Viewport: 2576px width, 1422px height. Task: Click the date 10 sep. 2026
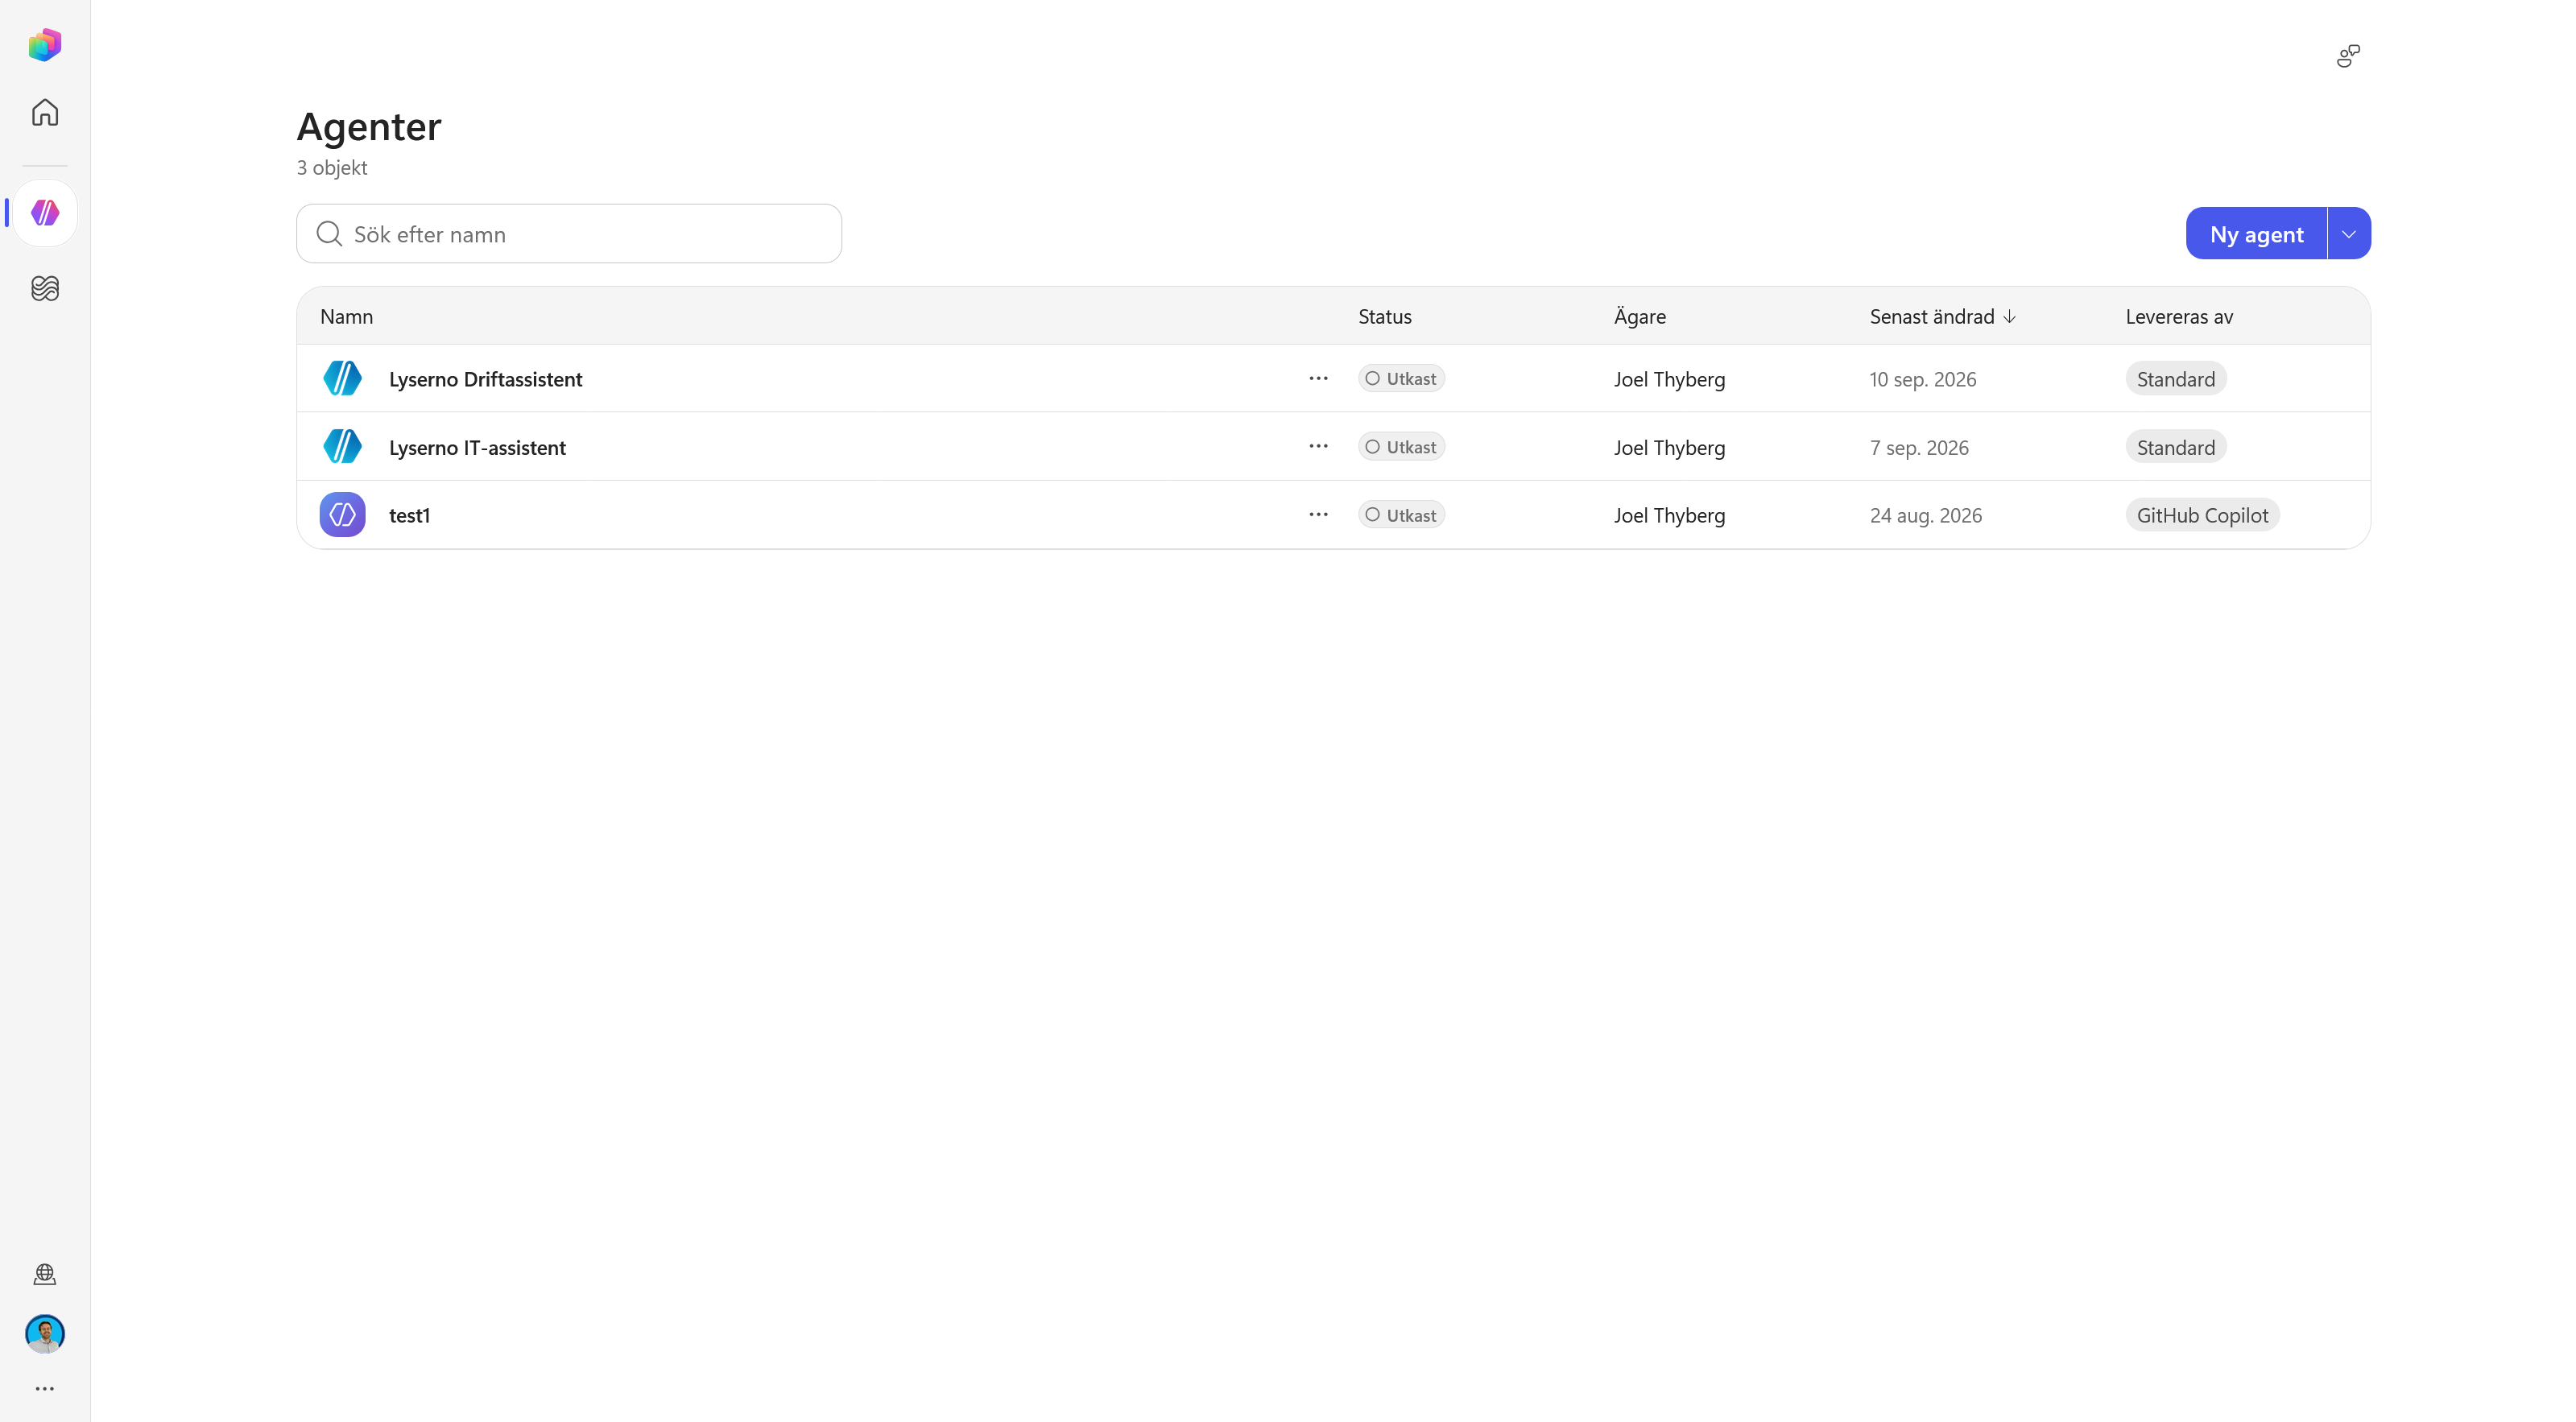pyautogui.click(x=1922, y=379)
